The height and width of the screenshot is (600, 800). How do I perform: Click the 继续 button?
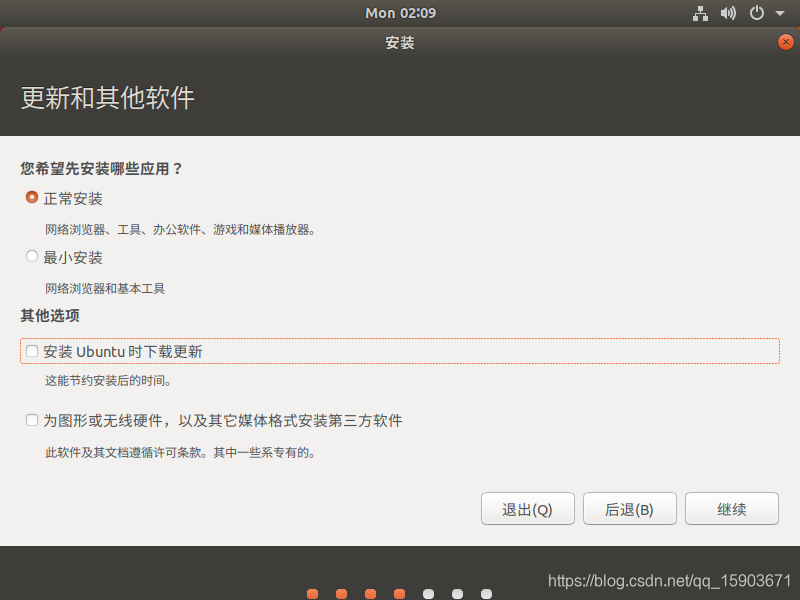(x=732, y=509)
